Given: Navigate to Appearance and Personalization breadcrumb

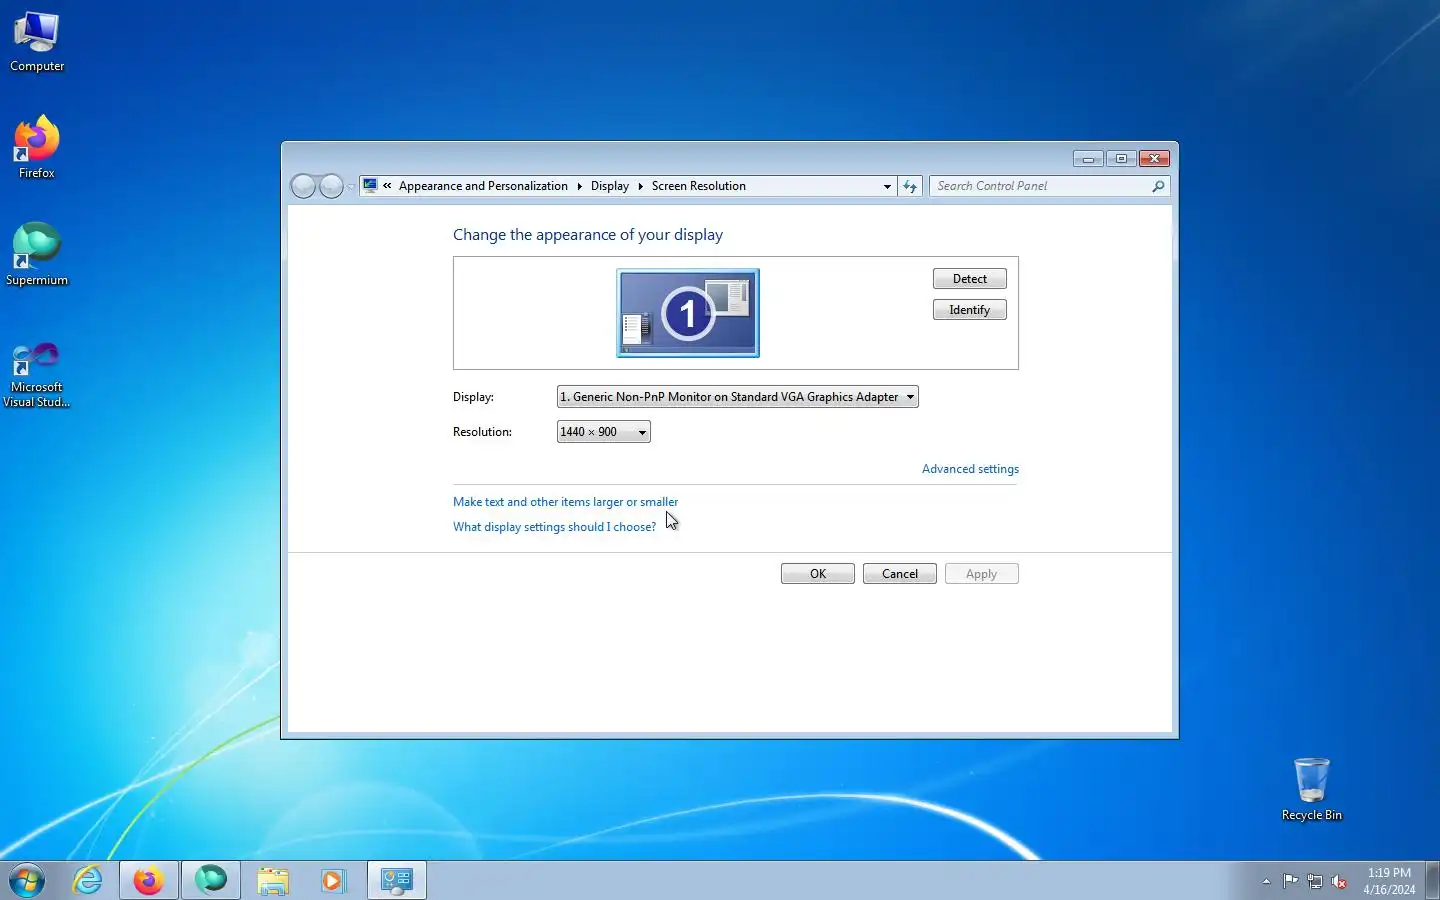Looking at the screenshot, I should (483, 186).
